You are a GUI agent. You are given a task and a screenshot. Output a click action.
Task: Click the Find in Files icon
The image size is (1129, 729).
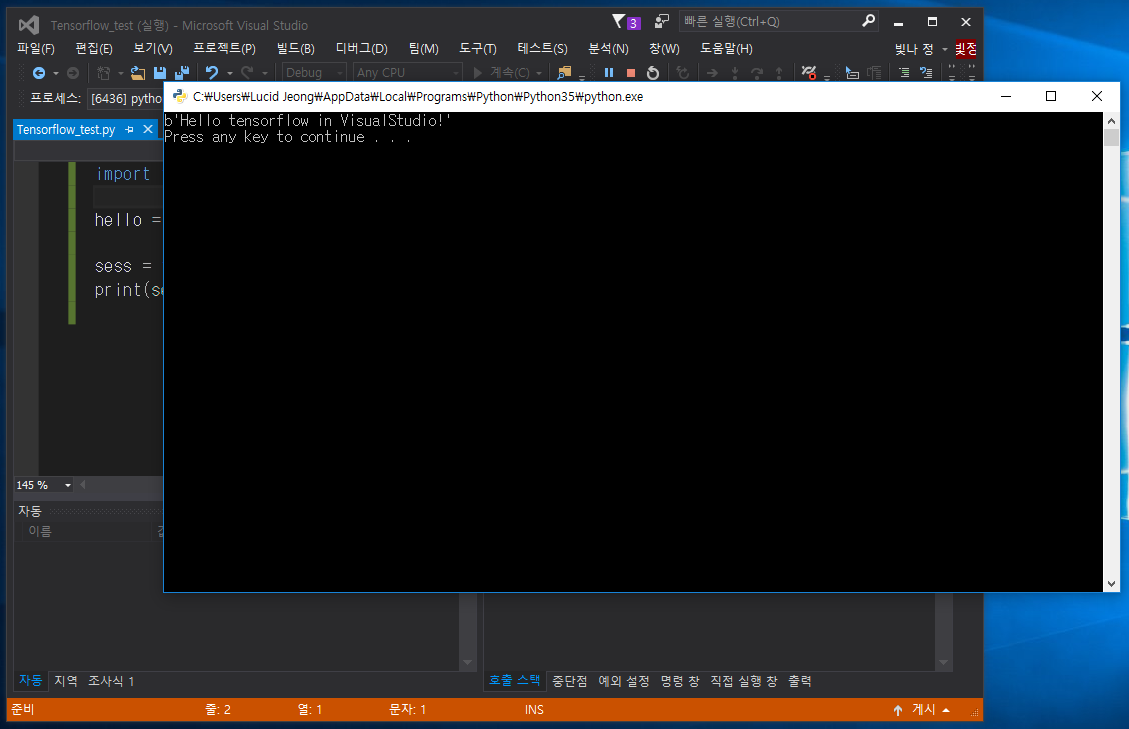click(564, 73)
